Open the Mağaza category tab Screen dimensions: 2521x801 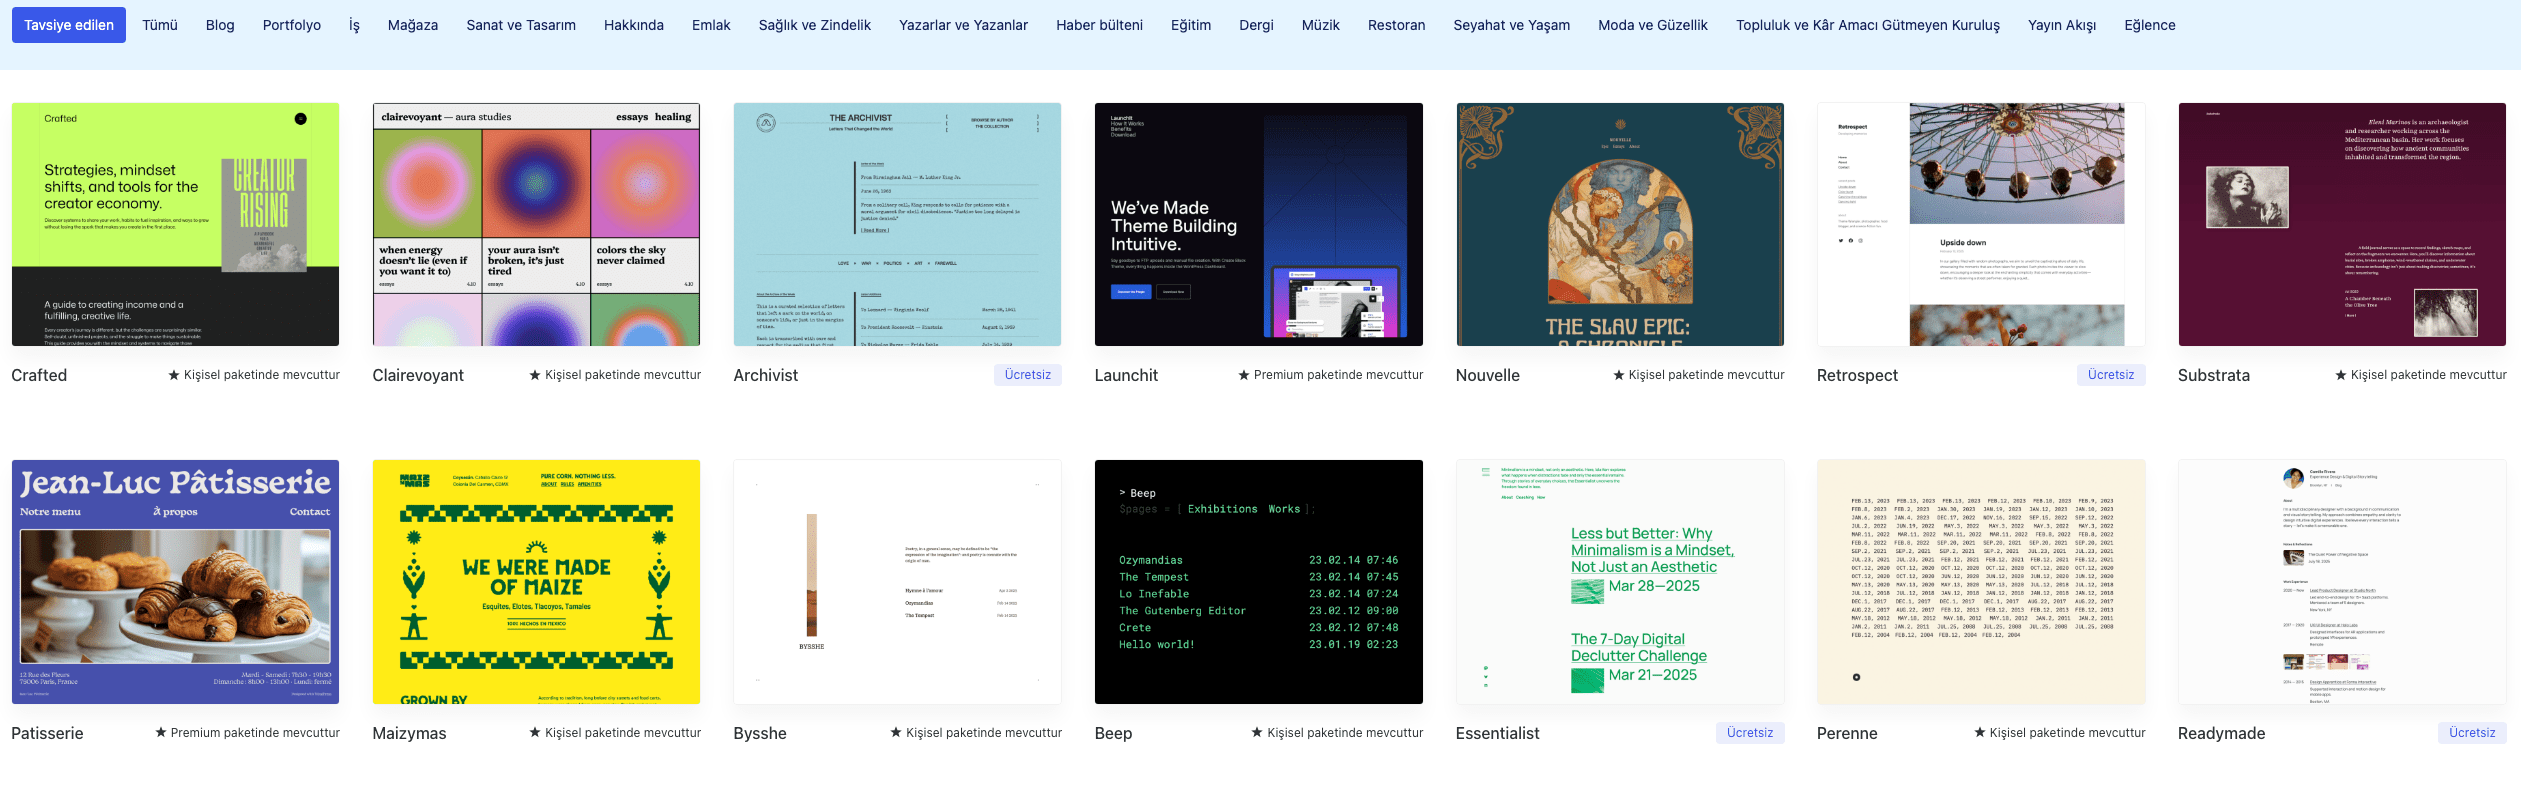413,25
